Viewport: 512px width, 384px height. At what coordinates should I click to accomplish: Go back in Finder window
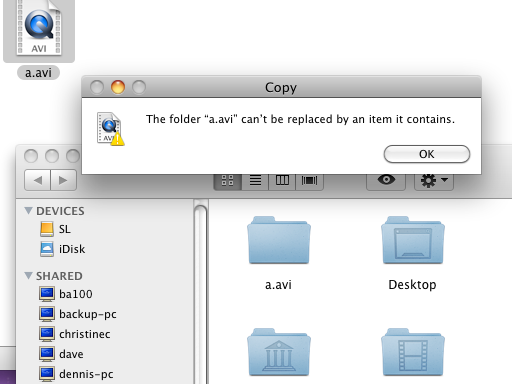[x=37, y=180]
